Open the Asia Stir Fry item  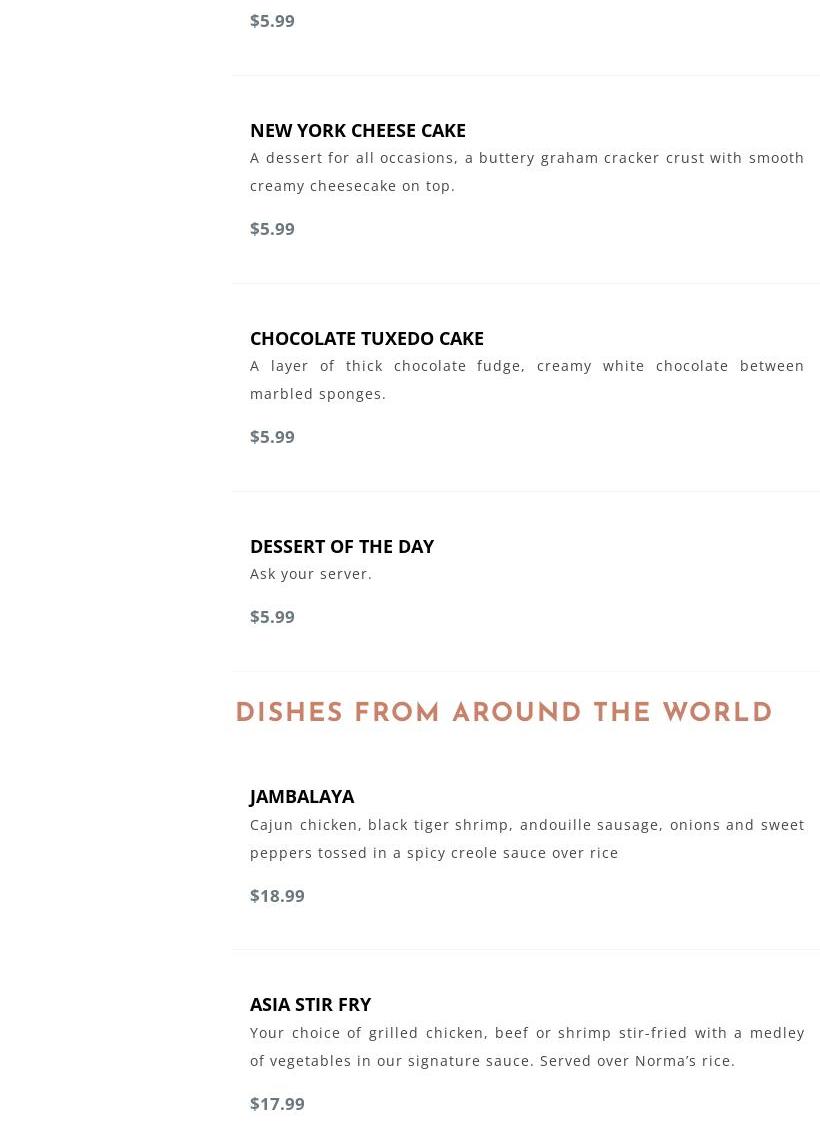[310, 1004]
